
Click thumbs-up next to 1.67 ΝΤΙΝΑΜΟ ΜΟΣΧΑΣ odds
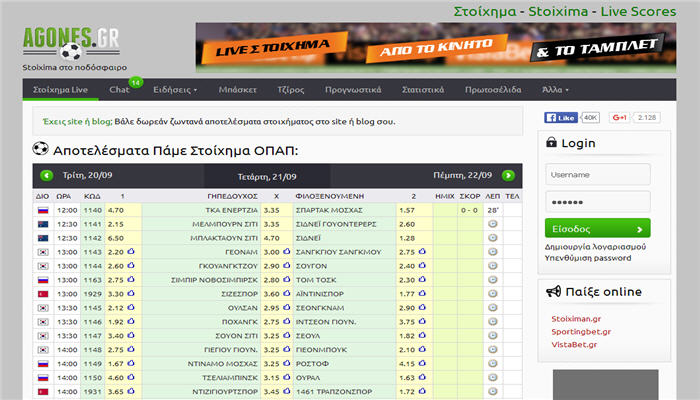click(131, 363)
